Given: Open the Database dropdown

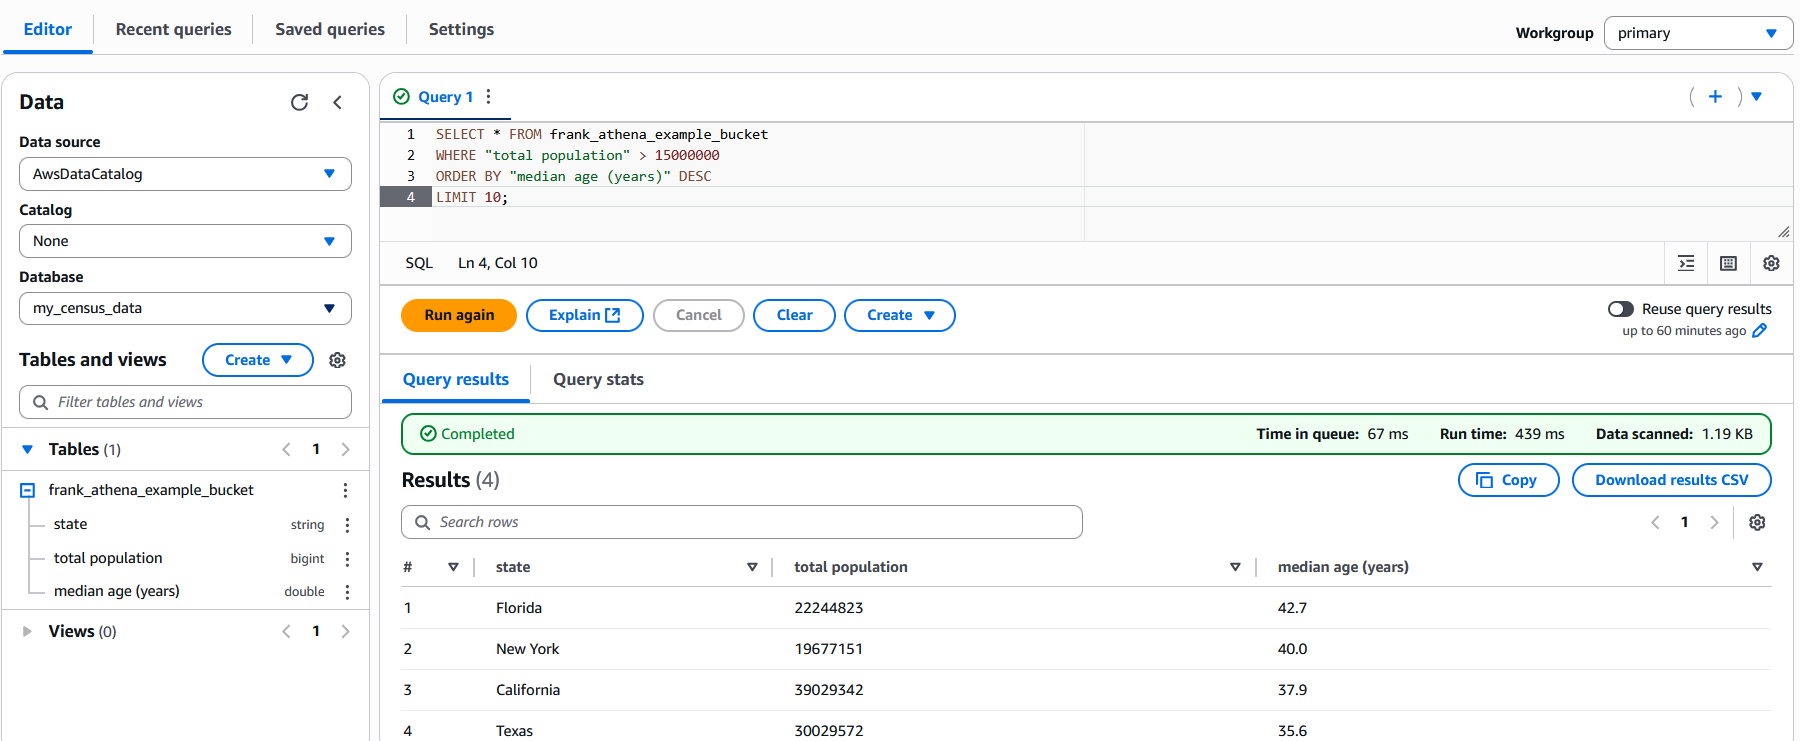Looking at the screenshot, I should pyautogui.click(x=185, y=308).
